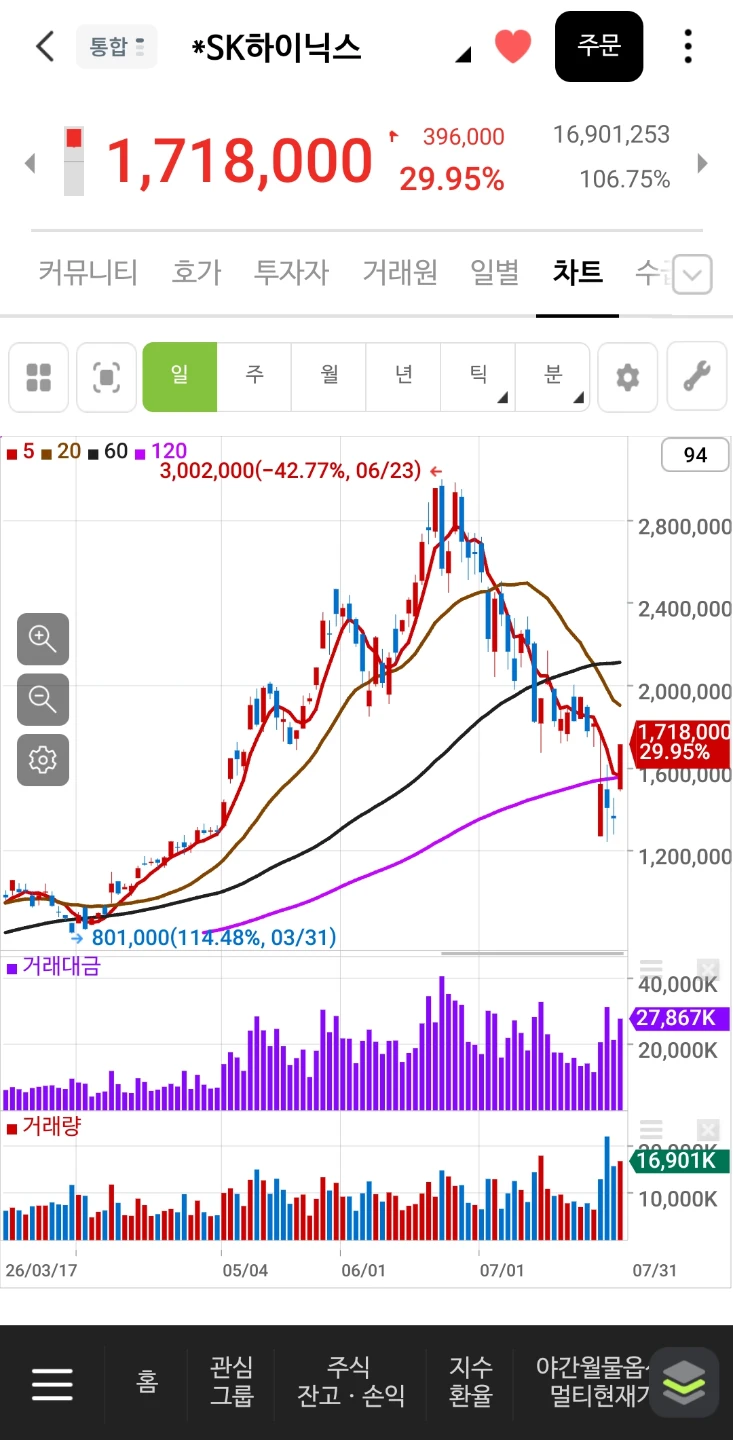Image resolution: width=733 pixels, height=1440 pixels.
Task: Tap the back arrow icon
Action: pyautogui.click(x=45, y=47)
